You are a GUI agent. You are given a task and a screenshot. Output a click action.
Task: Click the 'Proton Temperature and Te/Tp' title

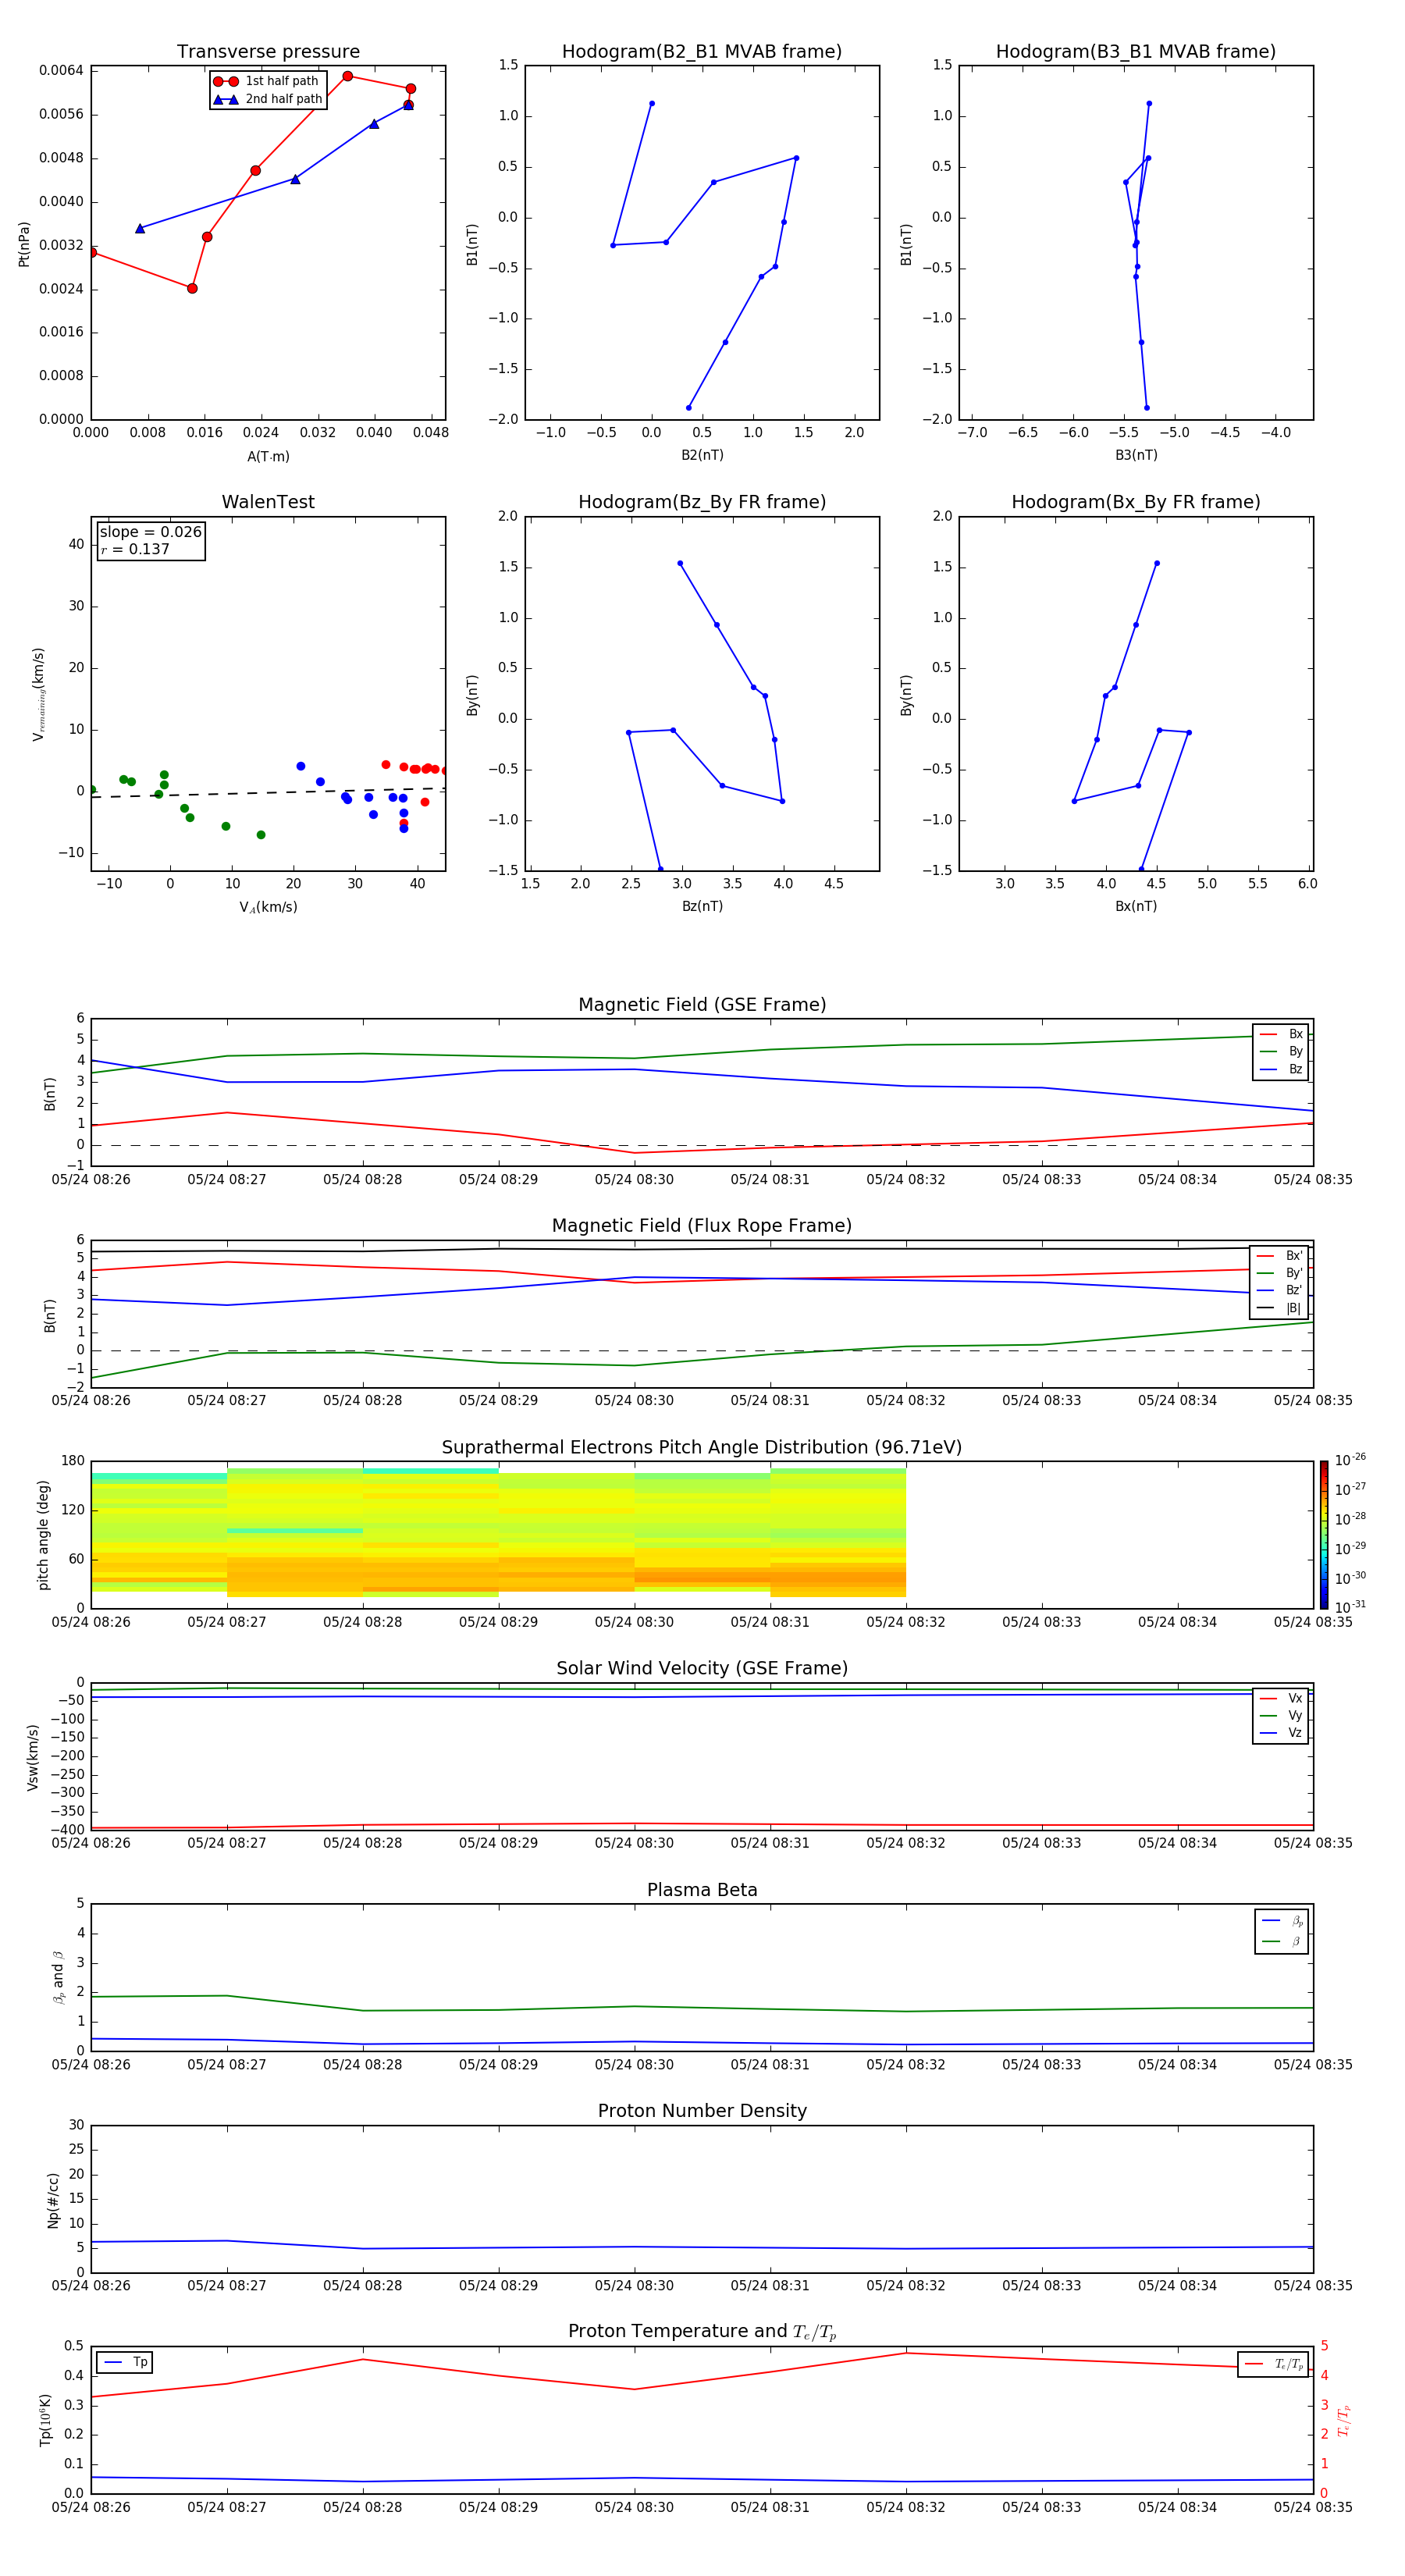[x=702, y=2332]
